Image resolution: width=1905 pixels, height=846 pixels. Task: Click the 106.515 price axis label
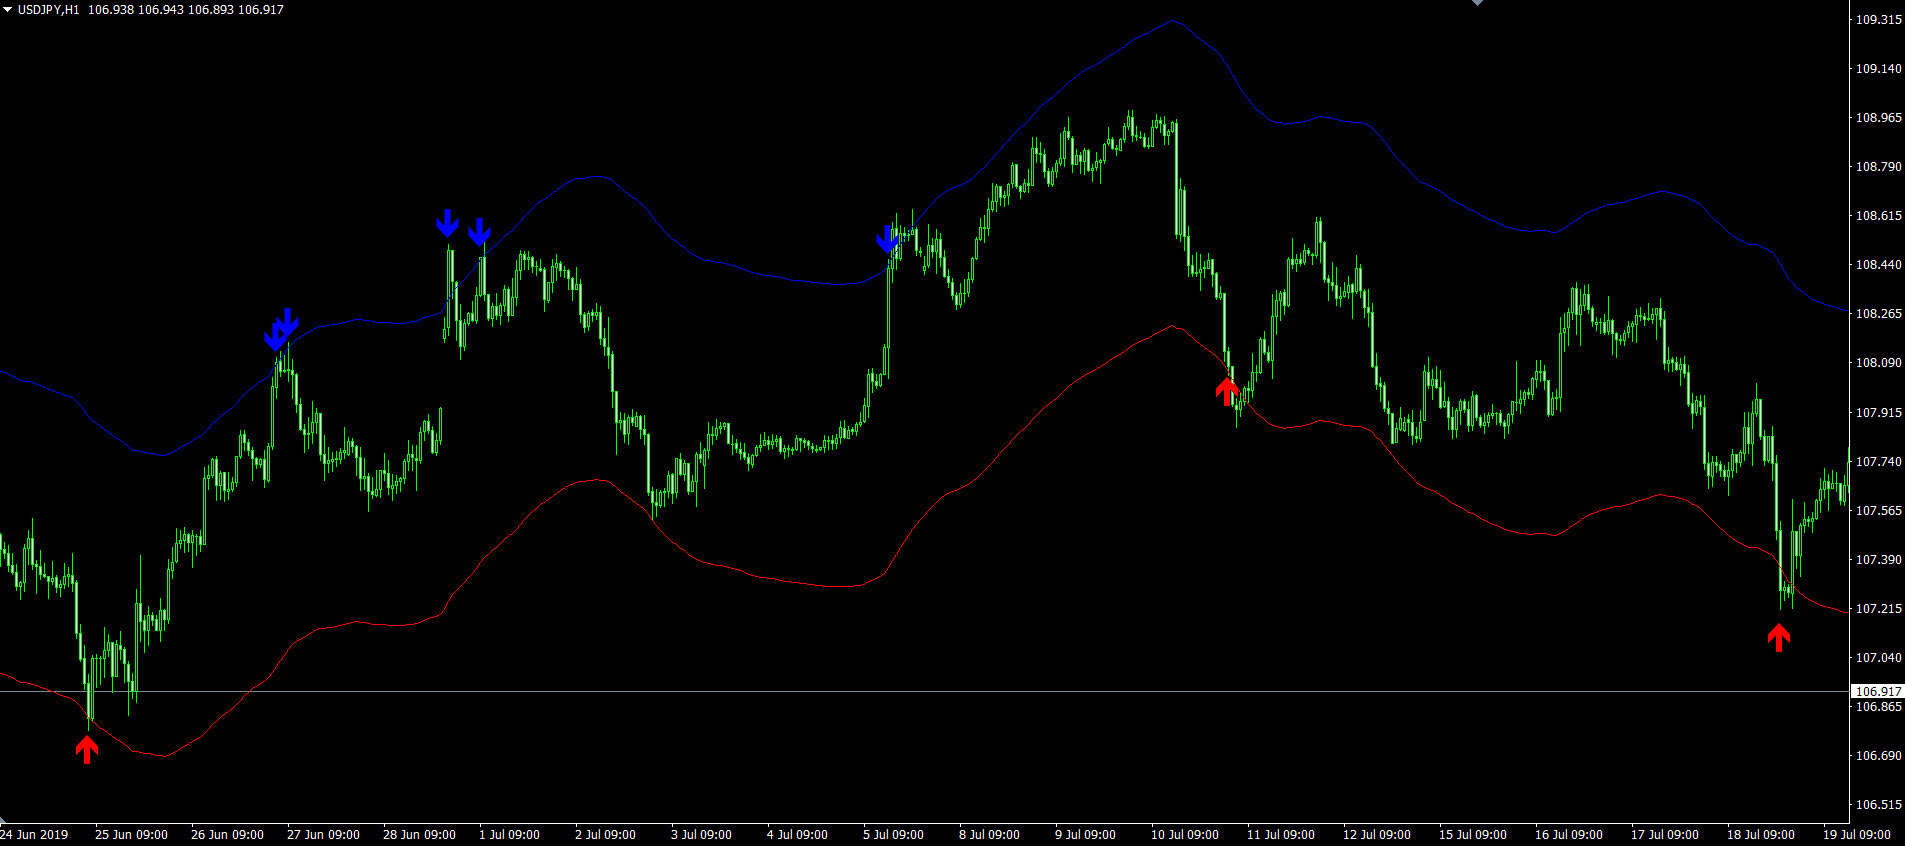1879,805
